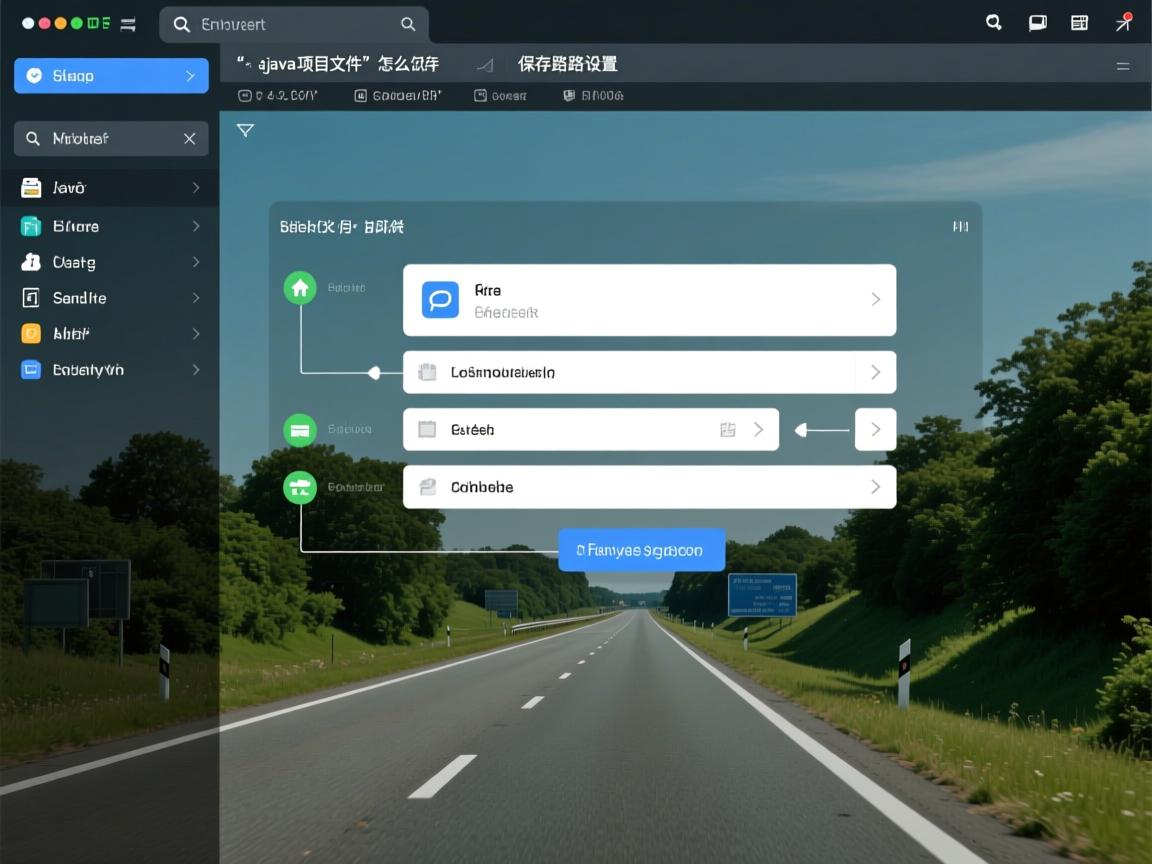
Task: Click the green home icon in the flowchart panel
Action: point(300,287)
